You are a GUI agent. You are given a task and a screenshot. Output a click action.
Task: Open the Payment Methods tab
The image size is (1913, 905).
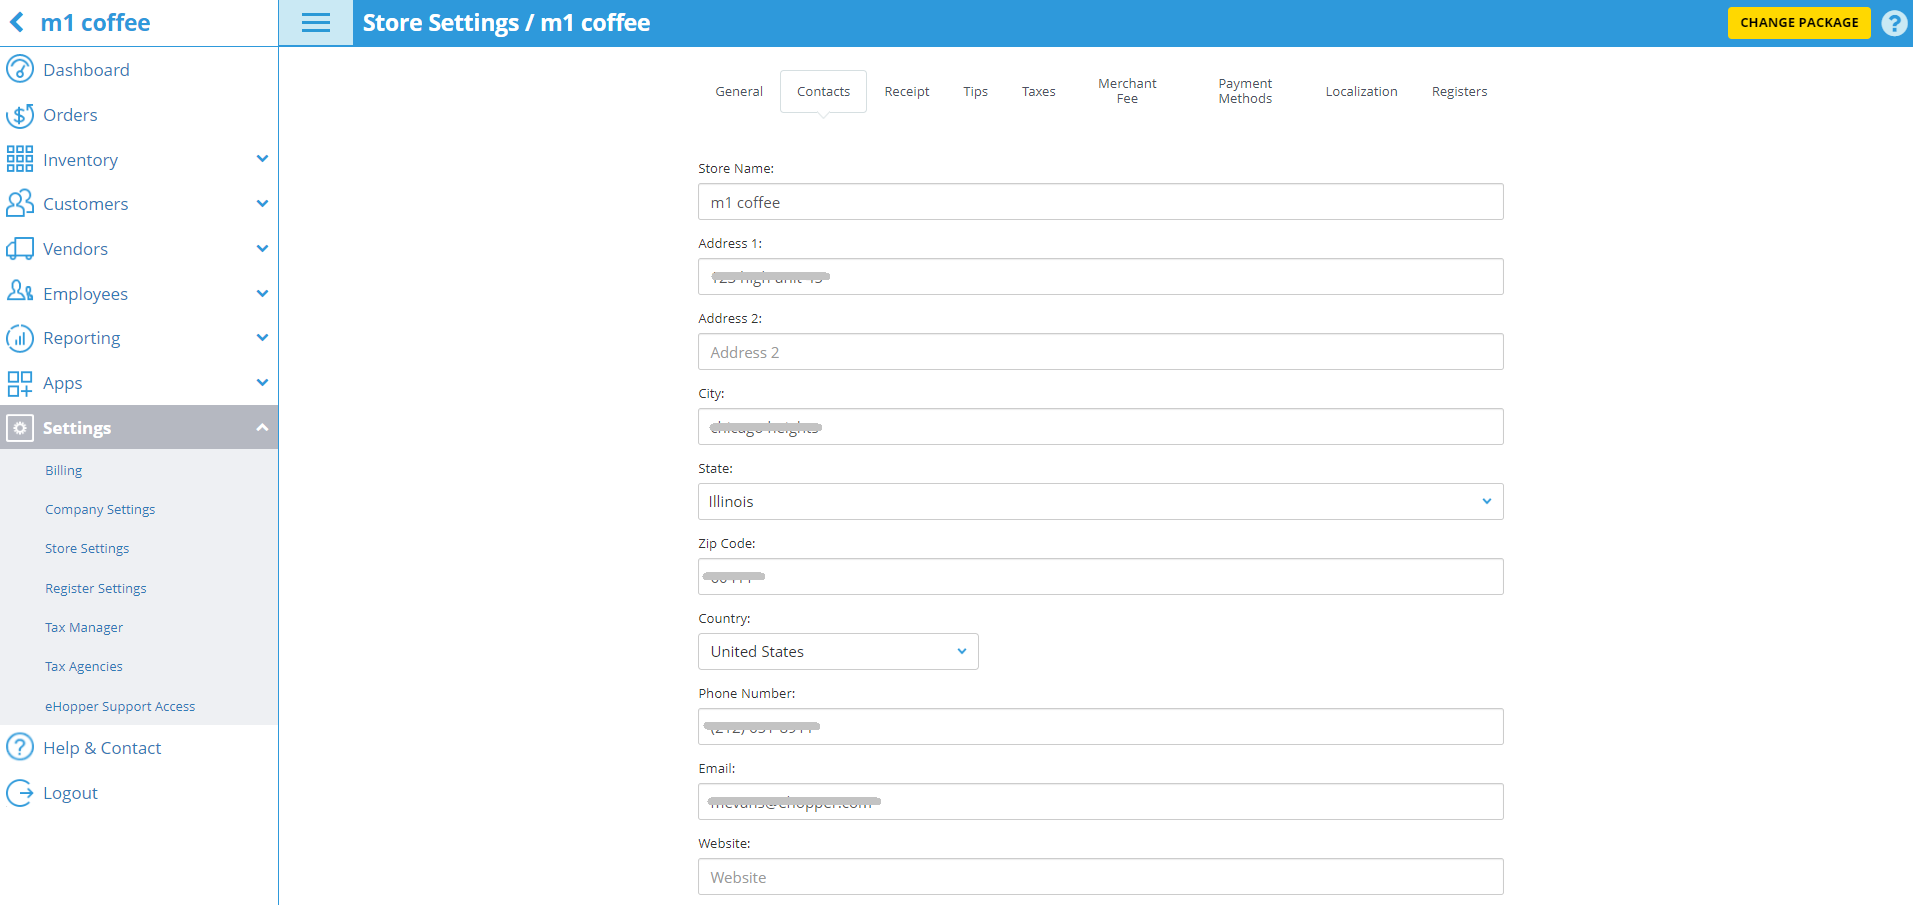1245,91
